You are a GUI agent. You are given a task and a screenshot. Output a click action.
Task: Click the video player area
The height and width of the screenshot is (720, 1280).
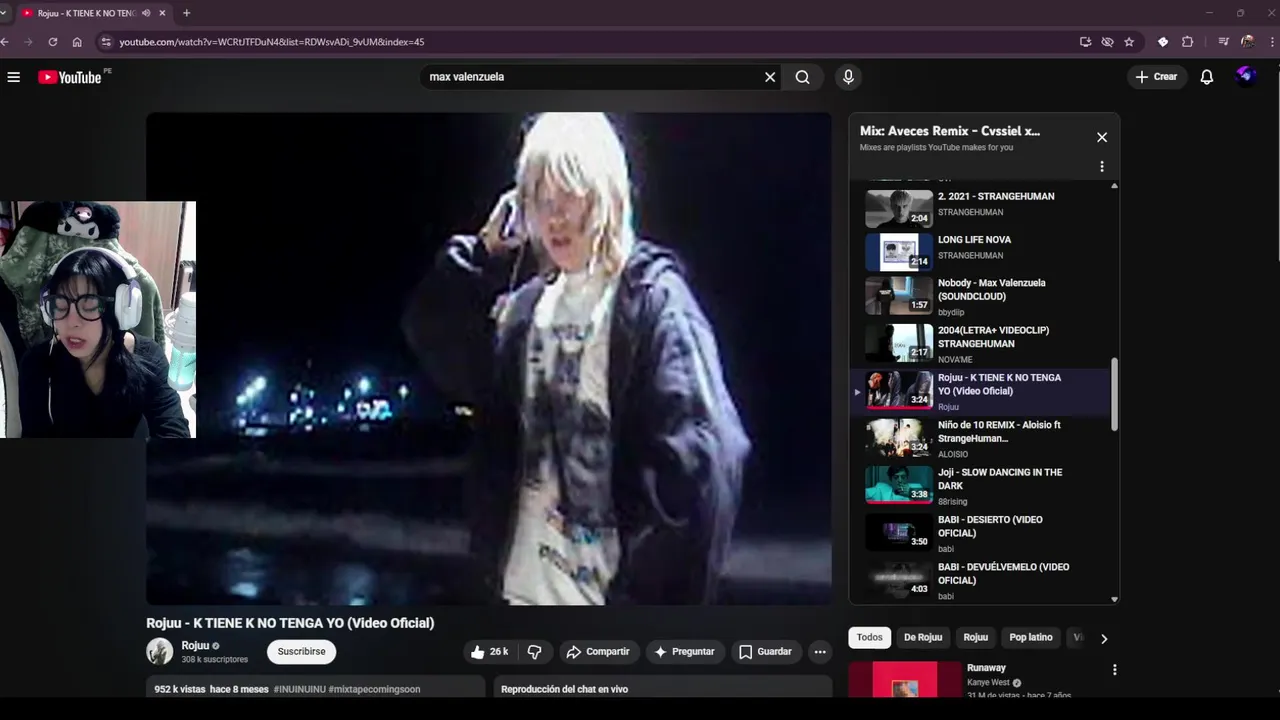(x=489, y=358)
